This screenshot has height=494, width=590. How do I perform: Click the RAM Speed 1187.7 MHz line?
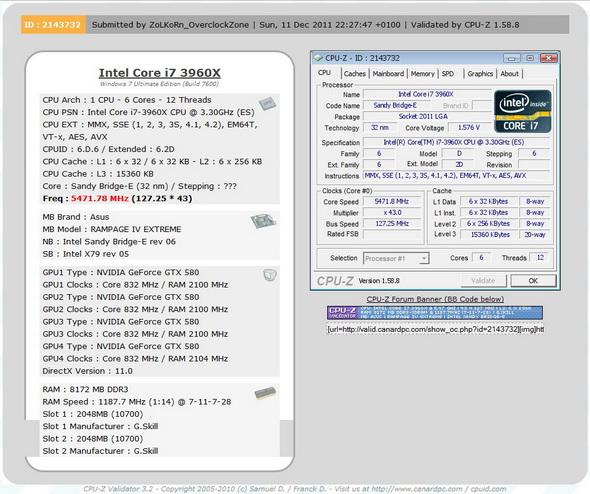(x=137, y=402)
